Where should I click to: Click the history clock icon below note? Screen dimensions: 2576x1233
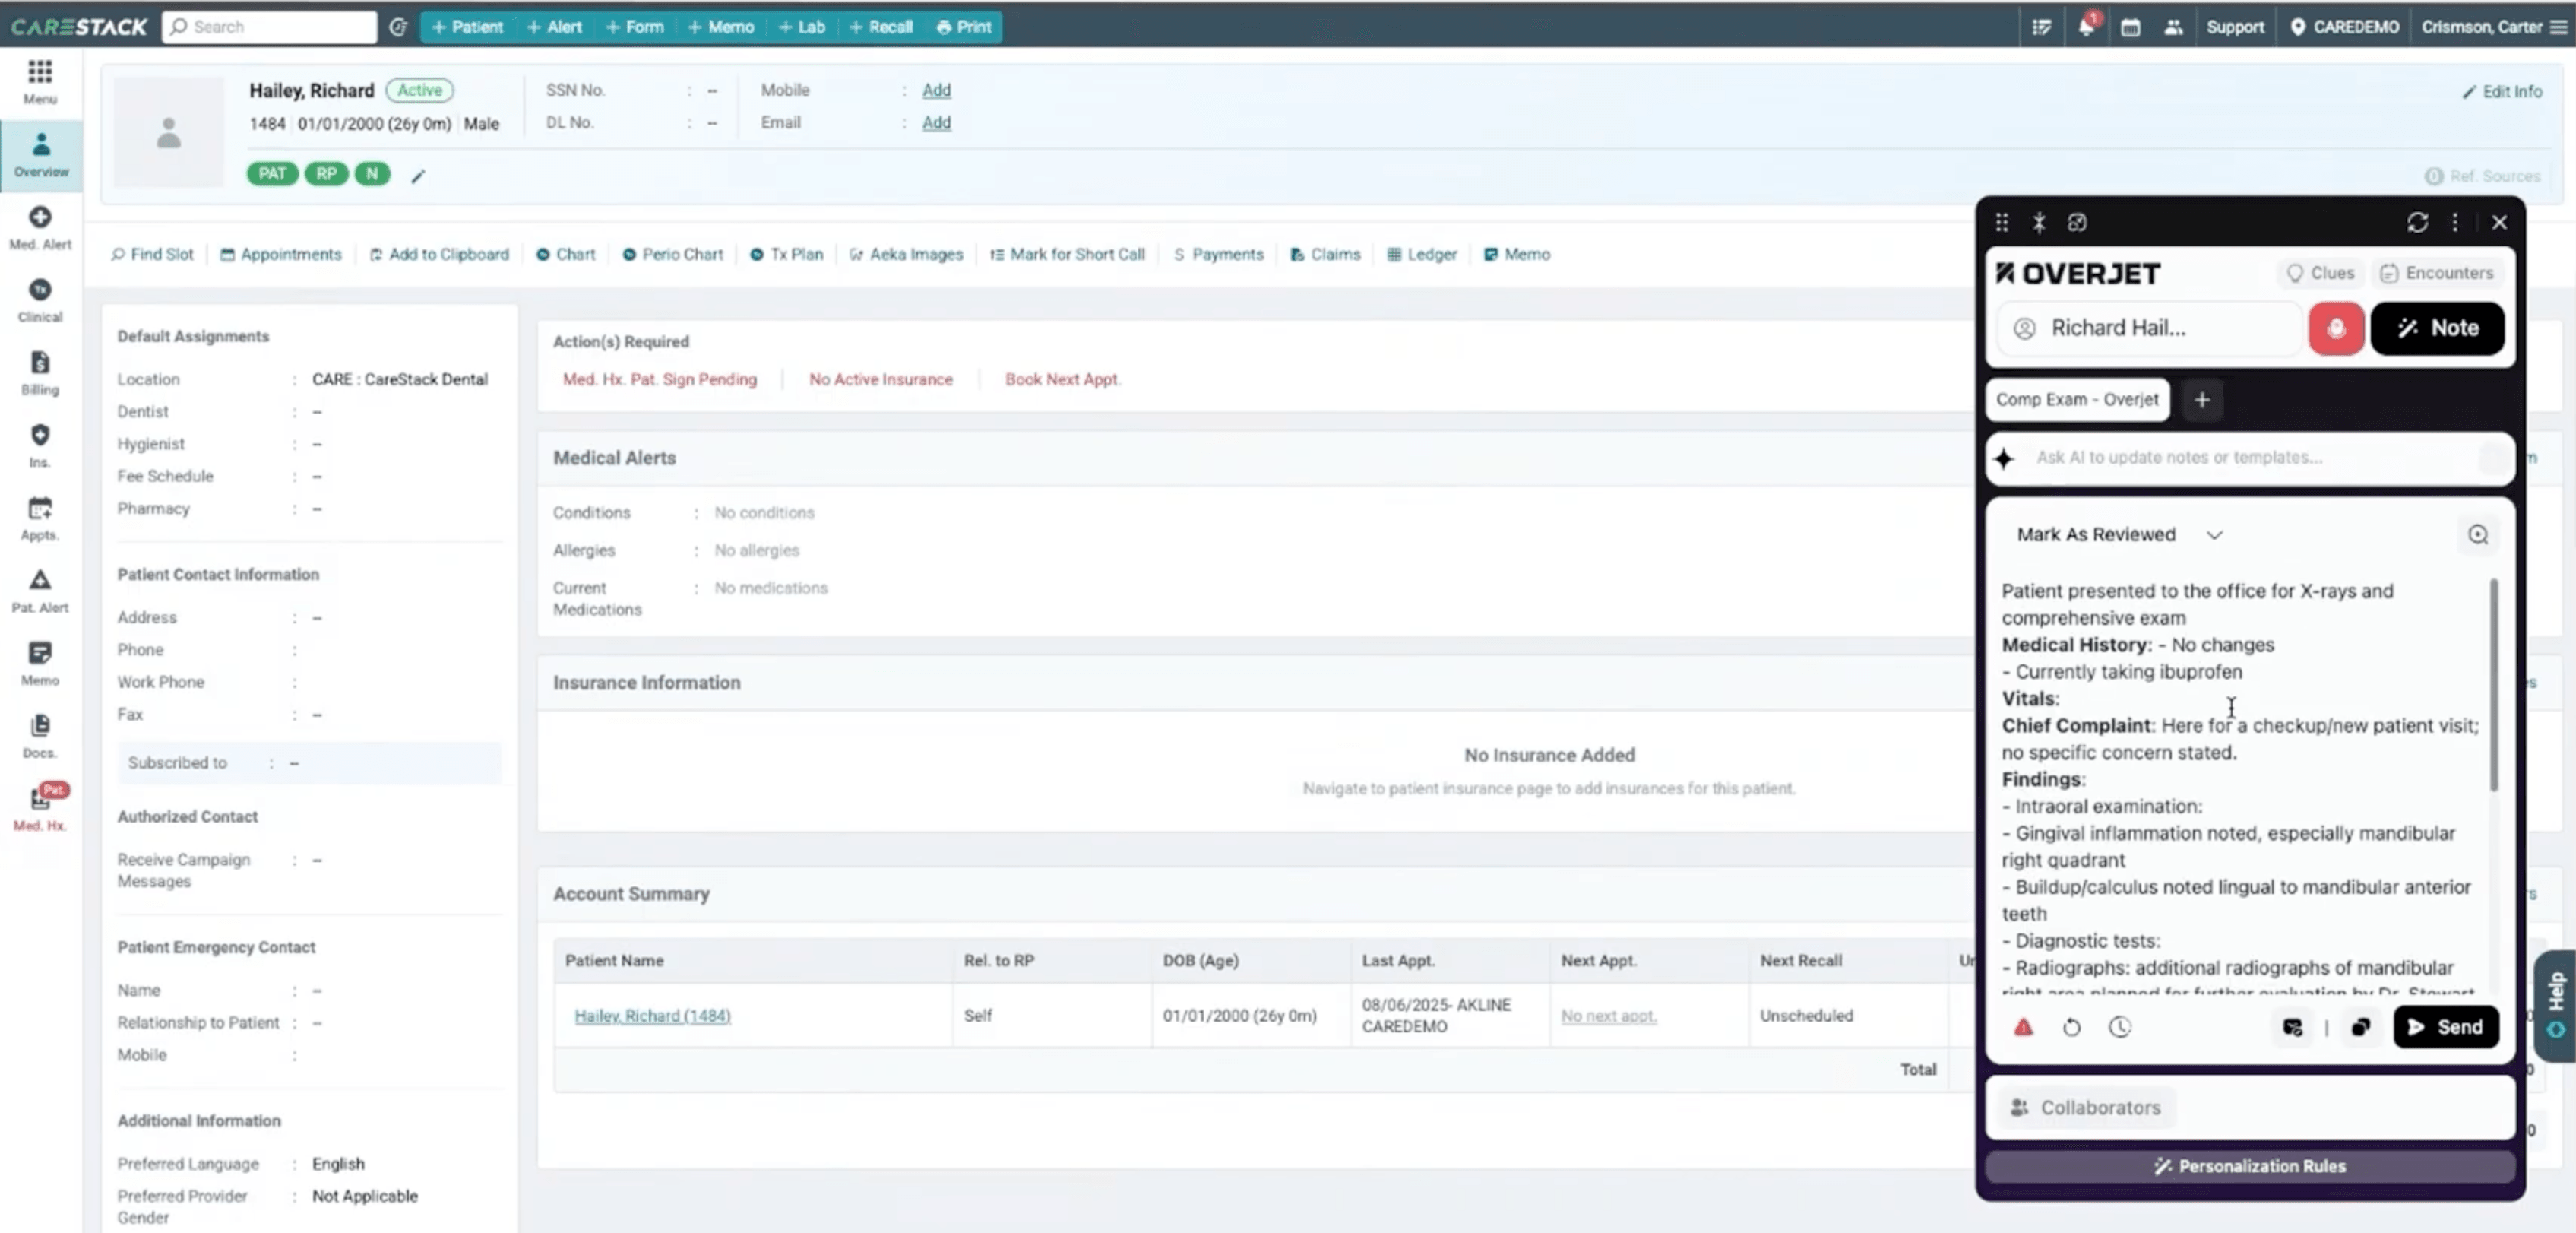(x=2119, y=1027)
